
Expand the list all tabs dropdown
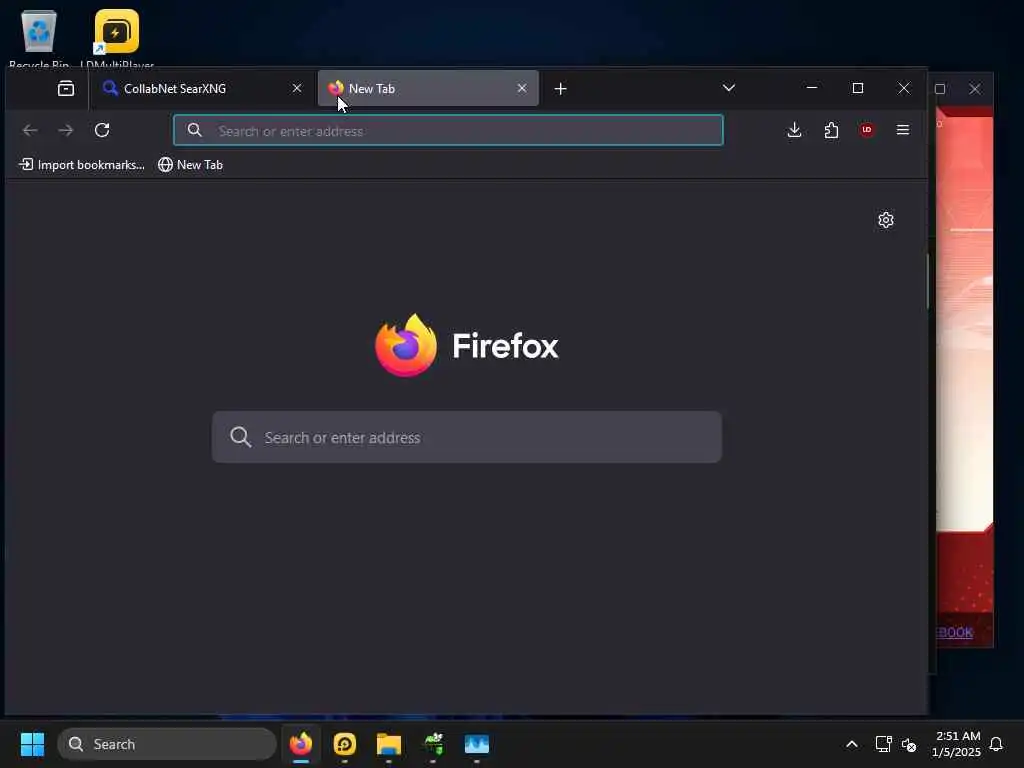pos(729,88)
